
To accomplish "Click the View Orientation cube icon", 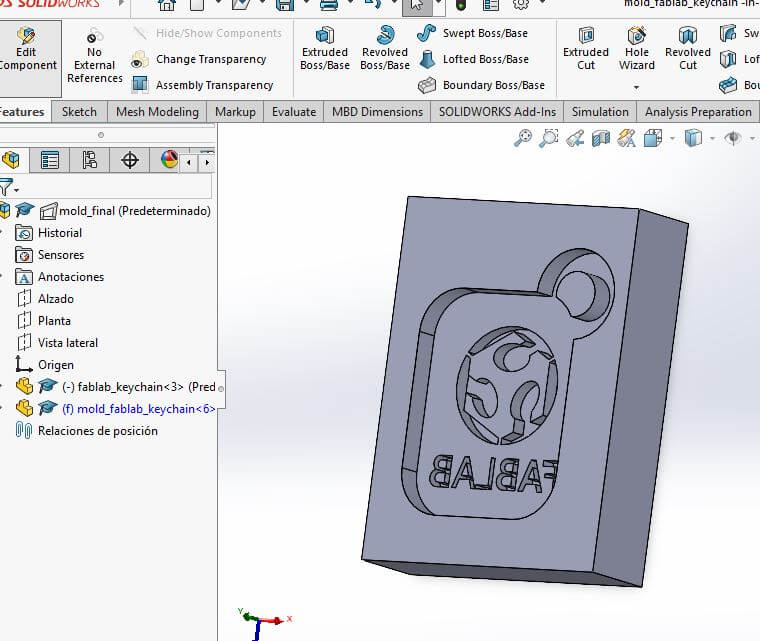I will (x=652, y=138).
